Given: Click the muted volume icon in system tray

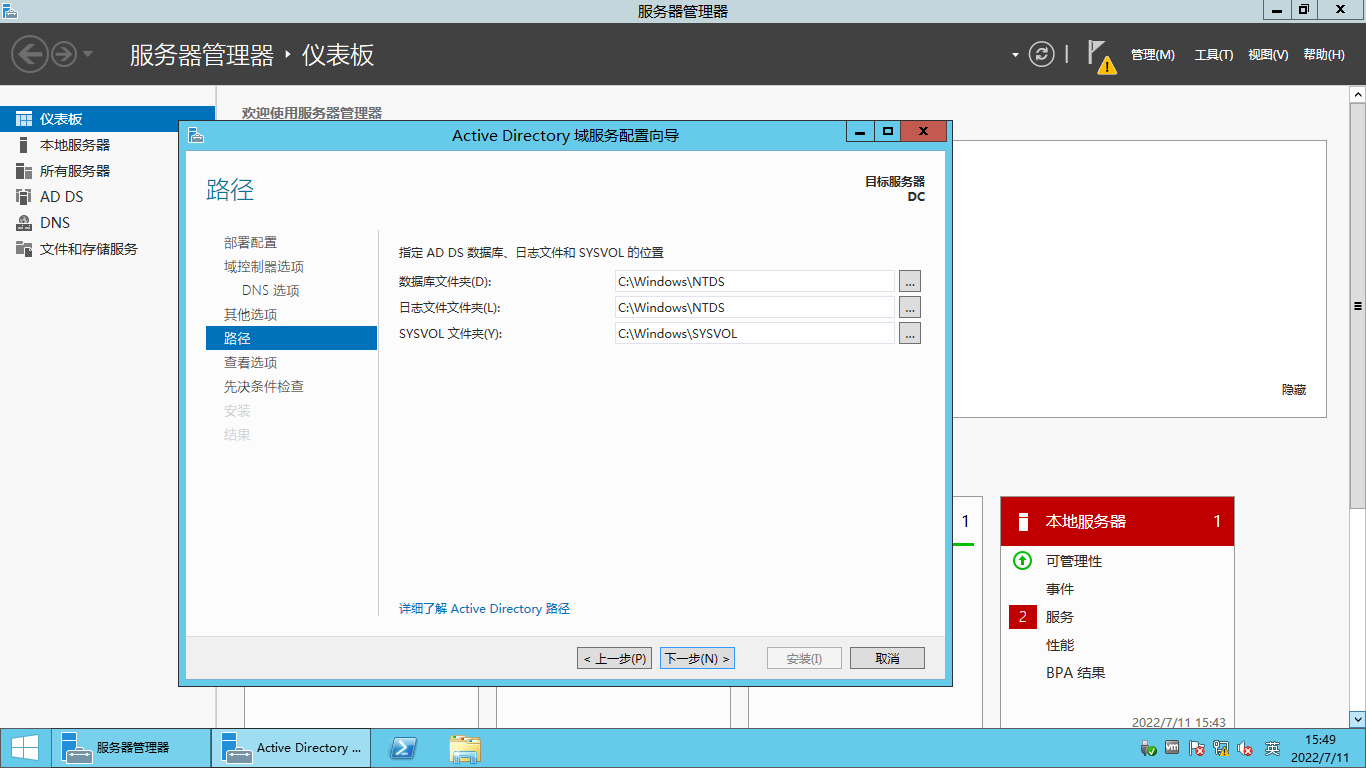Looking at the screenshot, I should 1245,746.
